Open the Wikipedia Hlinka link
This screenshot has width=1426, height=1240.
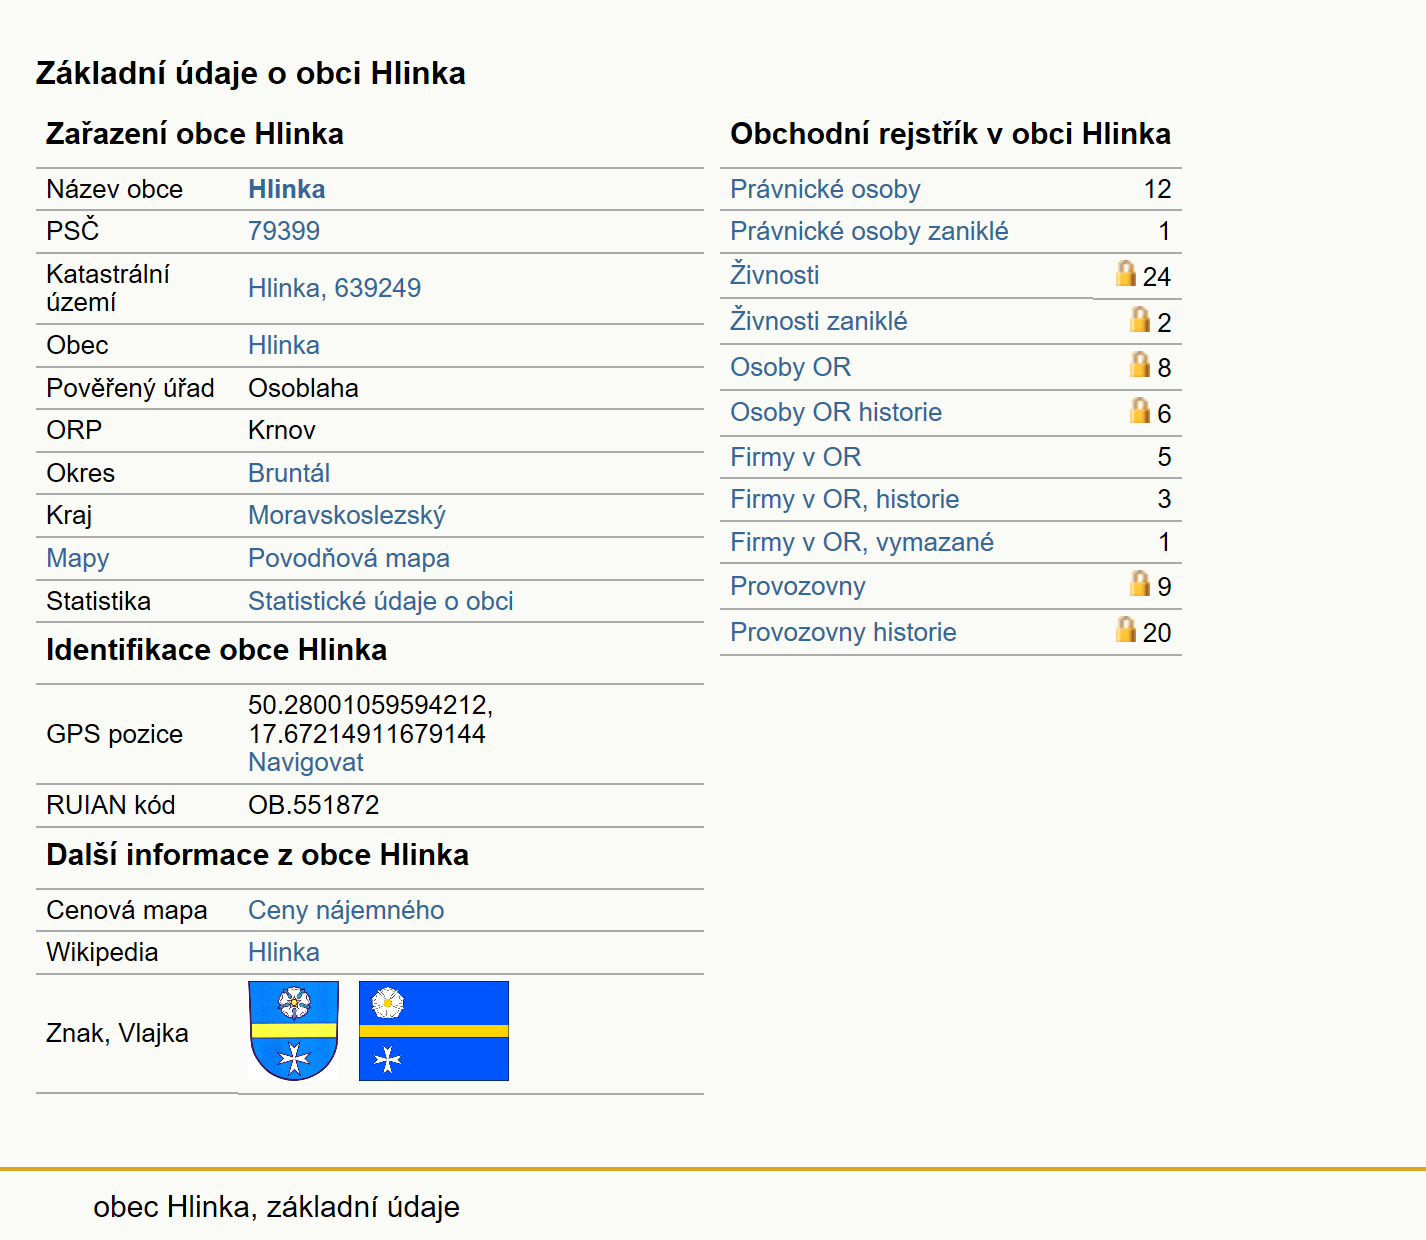coord(284,952)
